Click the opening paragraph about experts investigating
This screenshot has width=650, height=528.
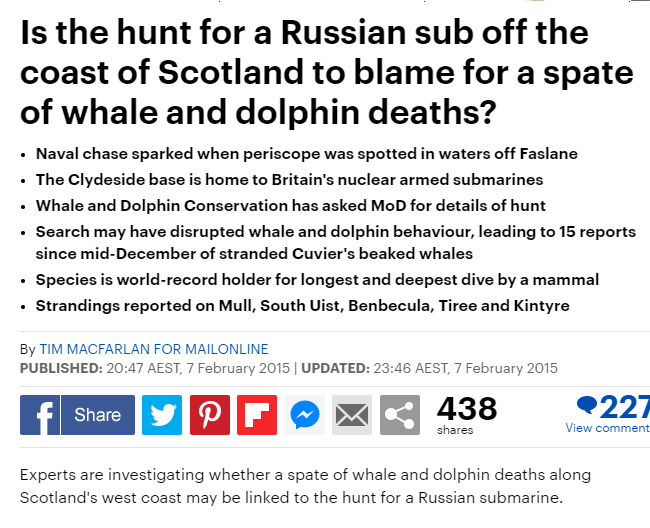[x=306, y=485]
